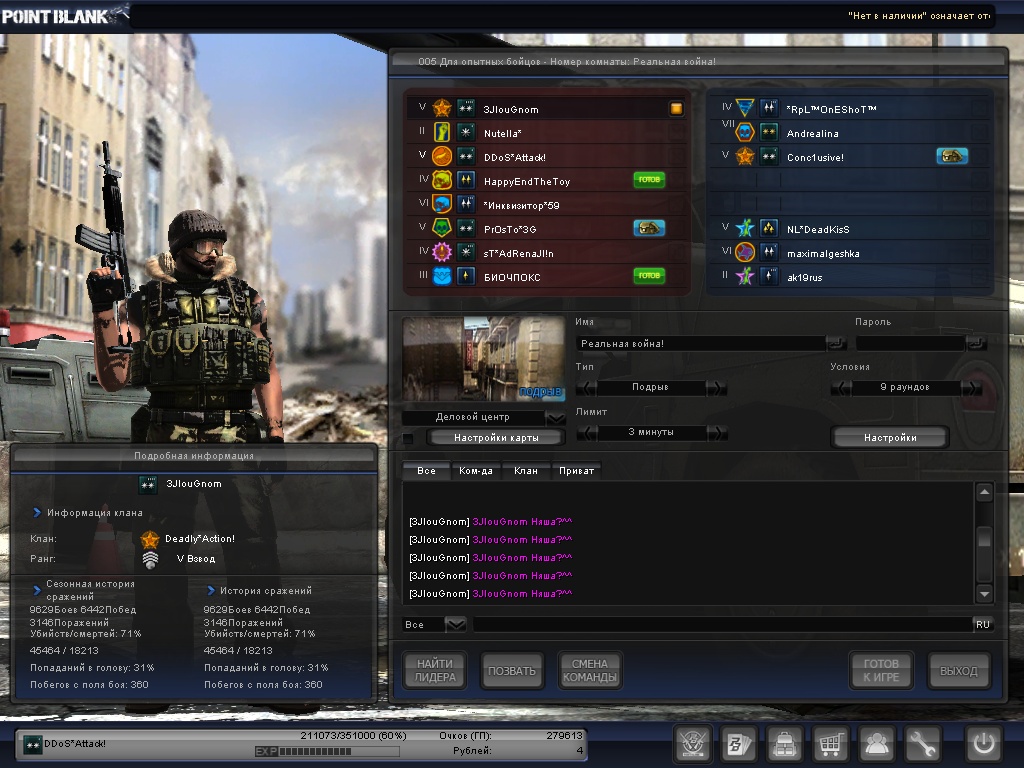Toggle the checkbox beside Настройки карты

(408, 438)
